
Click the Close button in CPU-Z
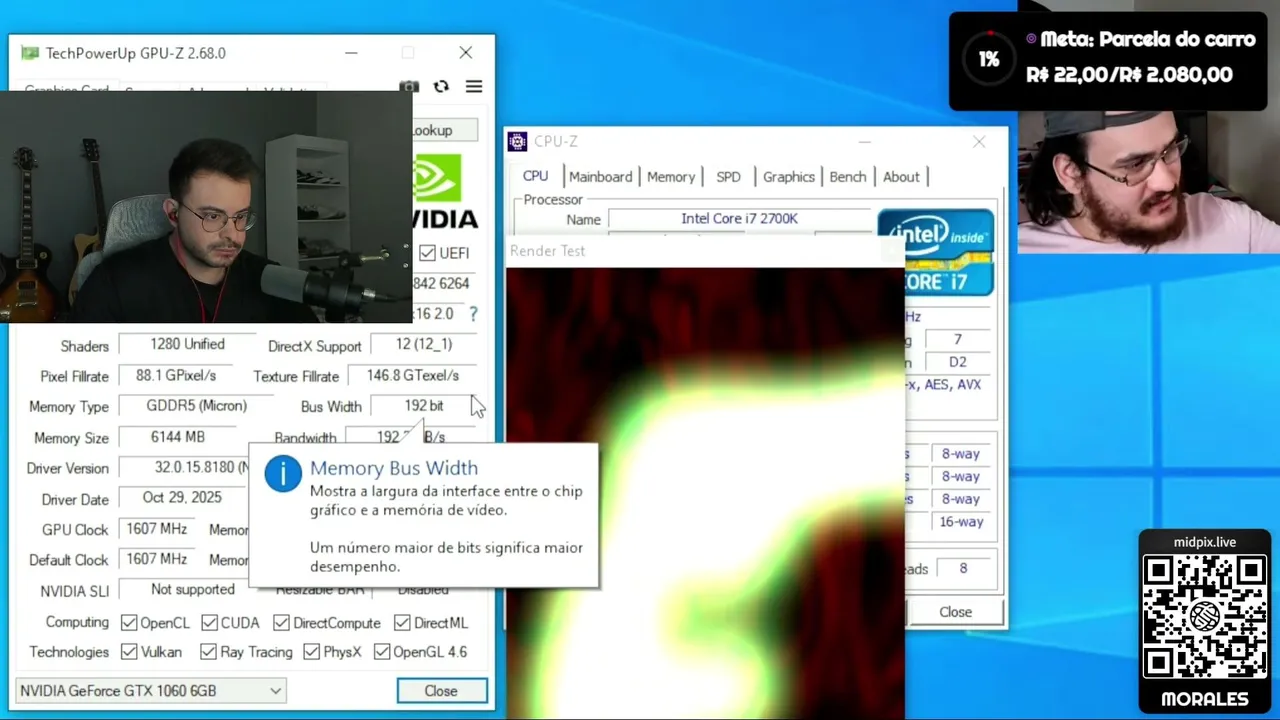955,612
